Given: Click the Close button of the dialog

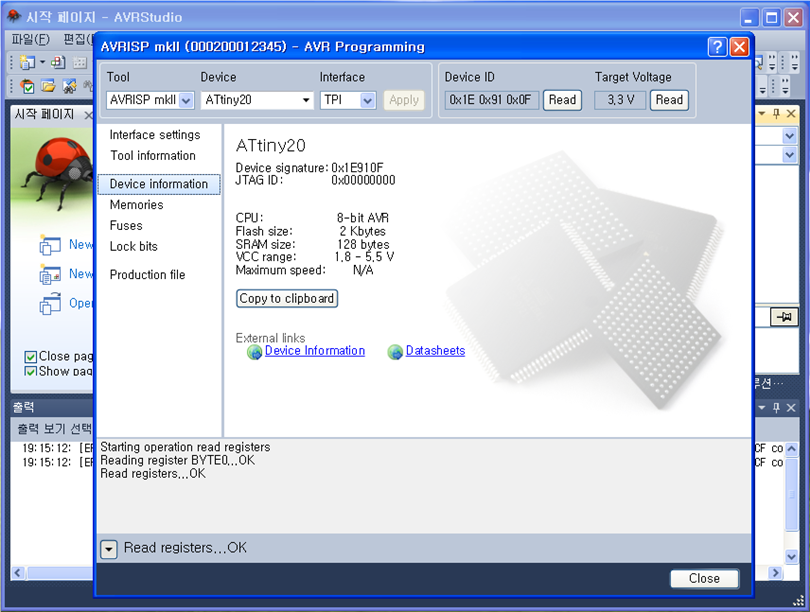Looking at the screenshot, I should (704, 578).
